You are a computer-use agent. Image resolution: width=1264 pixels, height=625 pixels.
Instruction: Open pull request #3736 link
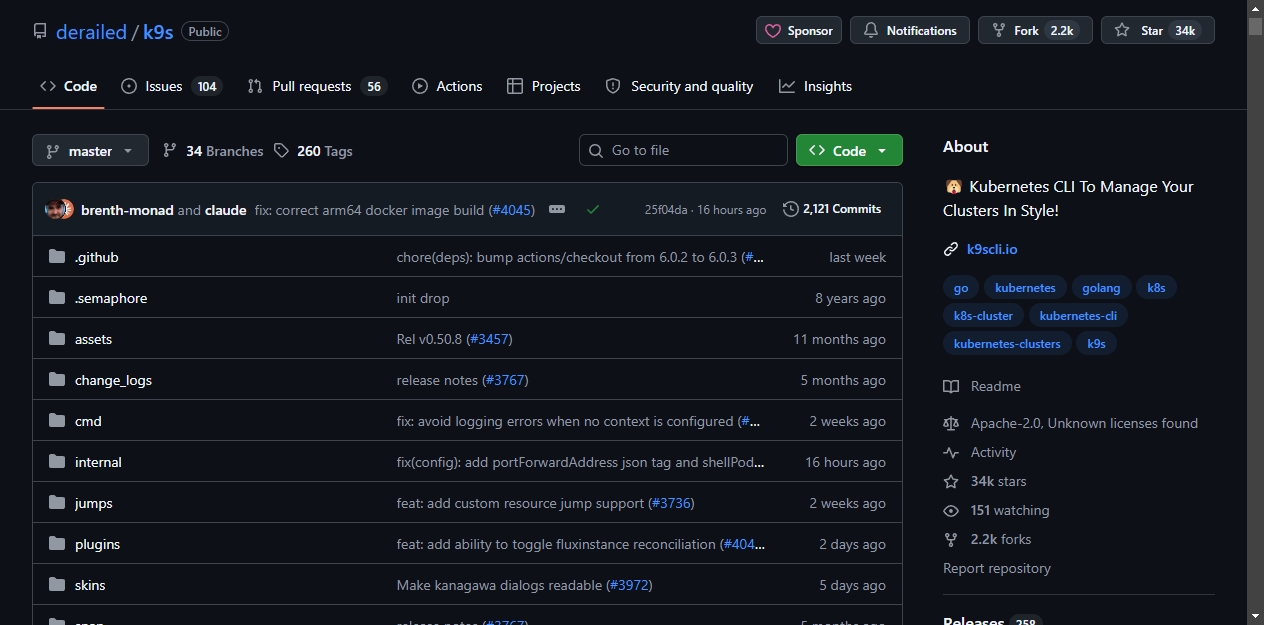[671, 503]
